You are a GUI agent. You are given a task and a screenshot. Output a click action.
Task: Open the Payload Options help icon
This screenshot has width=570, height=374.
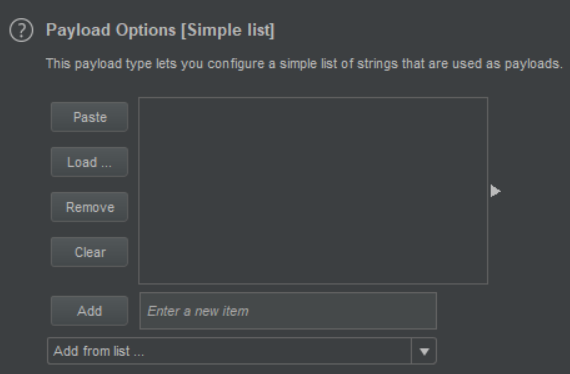coord(21,30)
